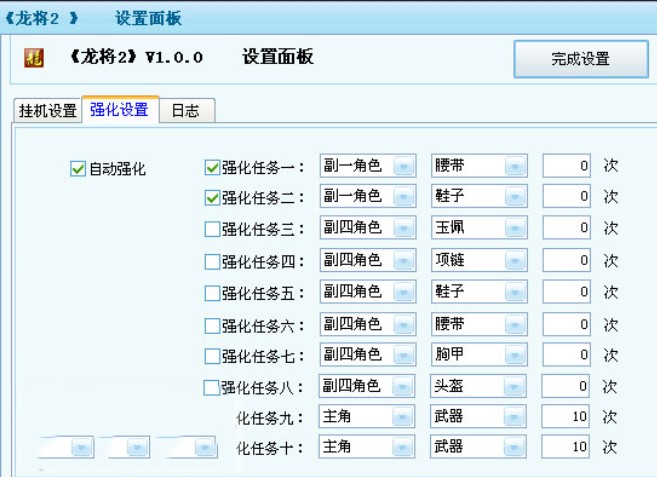Switch to the 挂机设置 tab
Image resolution: width=657 pixels, height=477 pixels.
[48, 111]
